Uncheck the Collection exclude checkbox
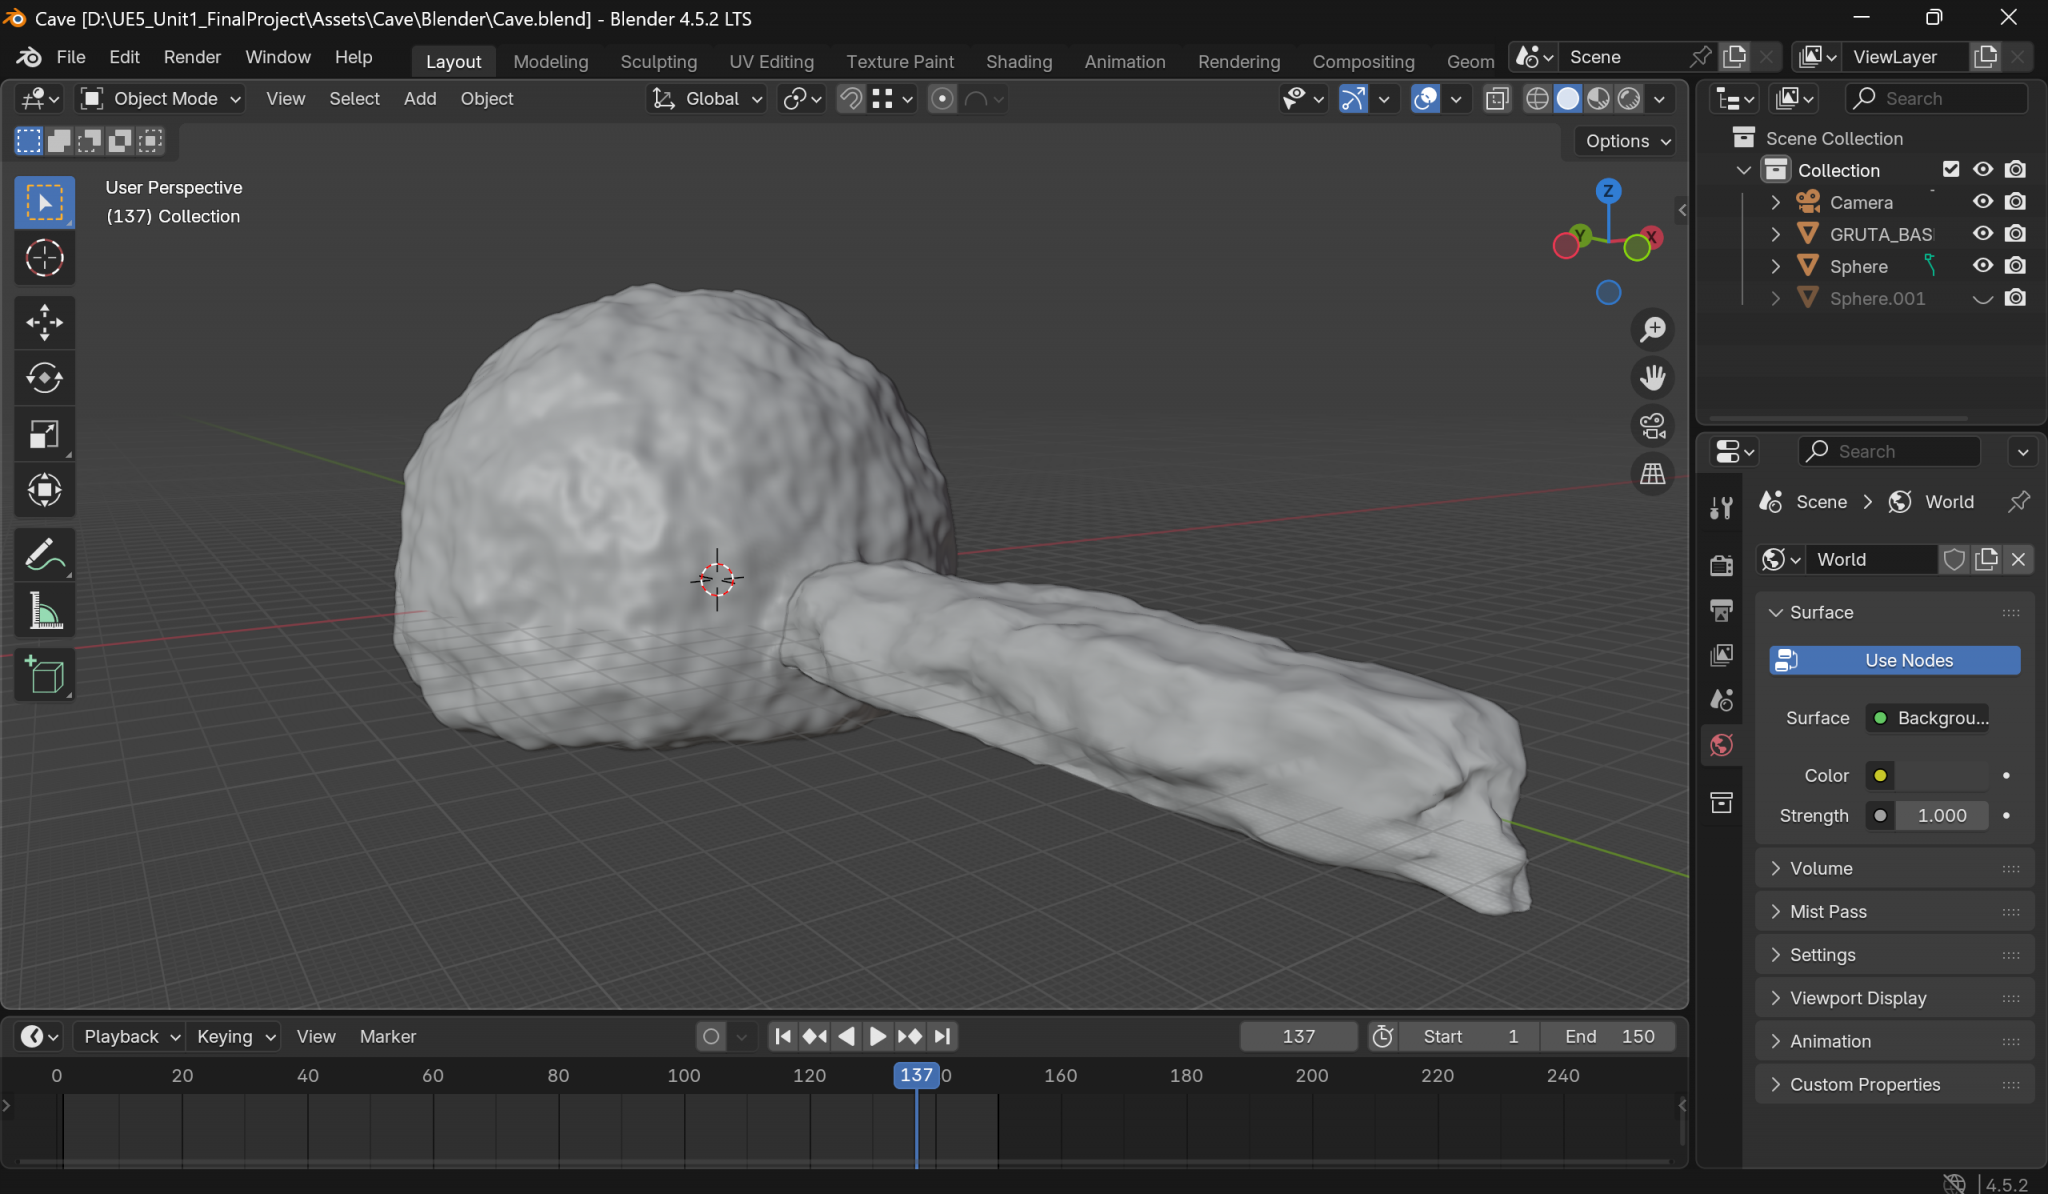The width and height of the screenshot is (2048, 1194). coord(1950,170)
